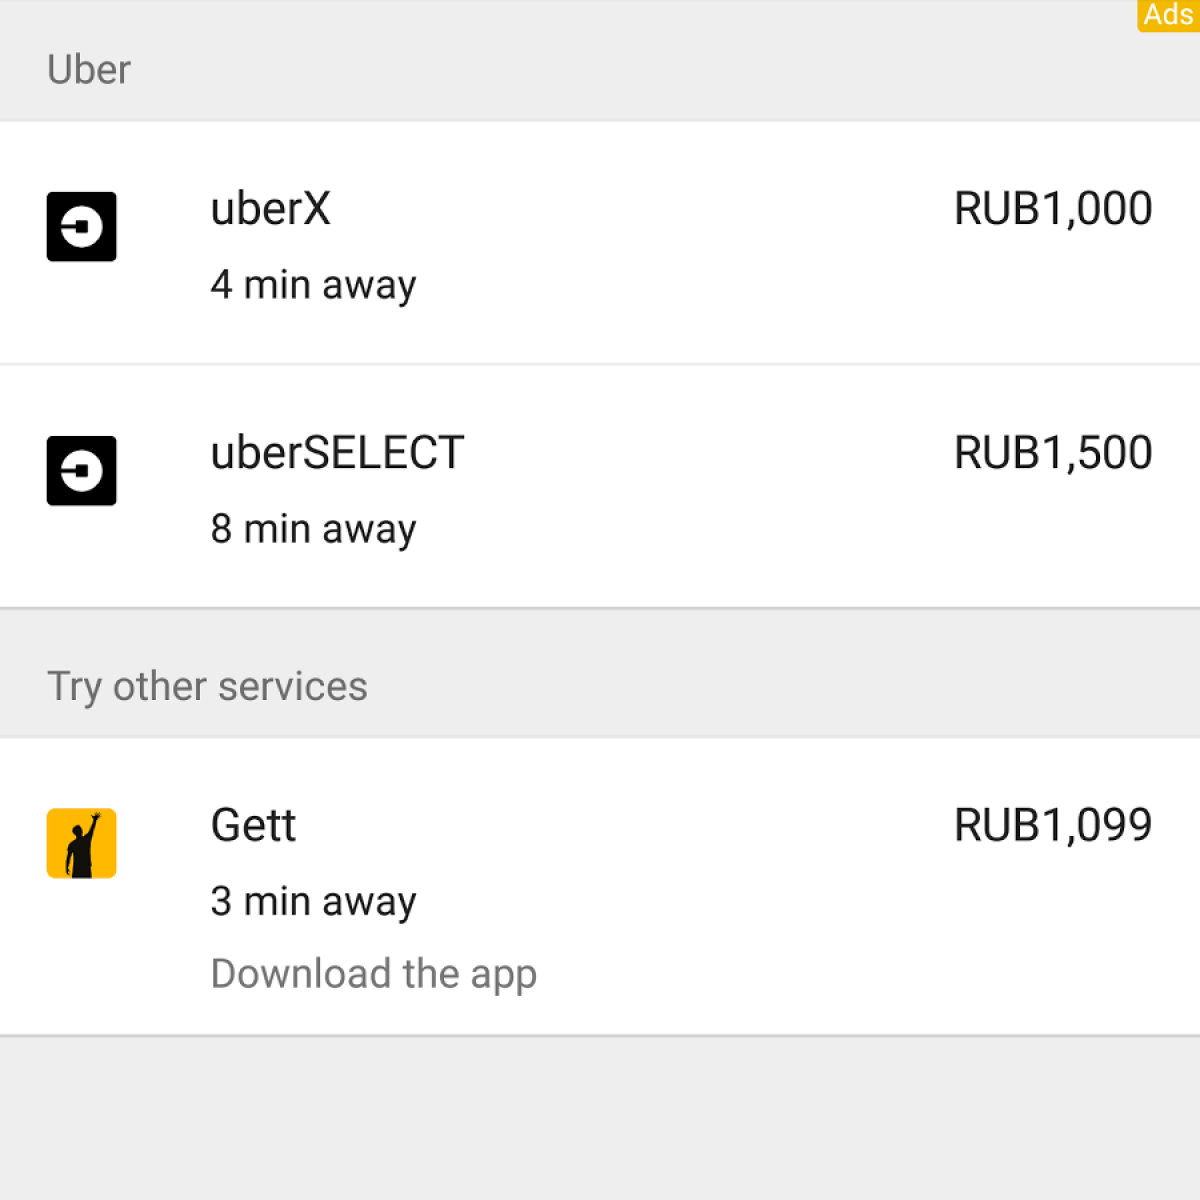Click the yellow Gett app icon
This screenshot has width=1200, height=1200.
click(81, 843)
